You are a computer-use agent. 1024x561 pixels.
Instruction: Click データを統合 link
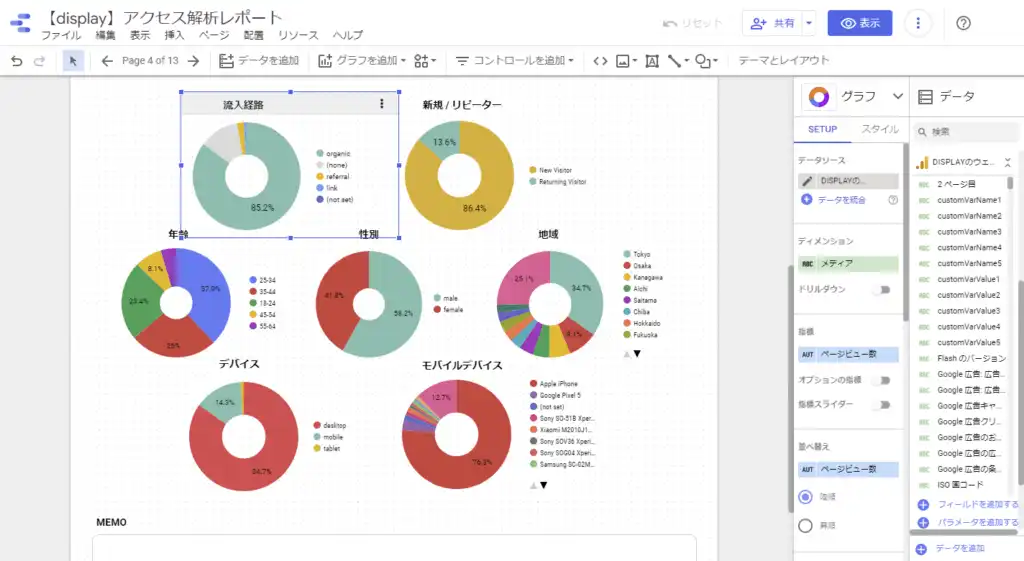841,200
